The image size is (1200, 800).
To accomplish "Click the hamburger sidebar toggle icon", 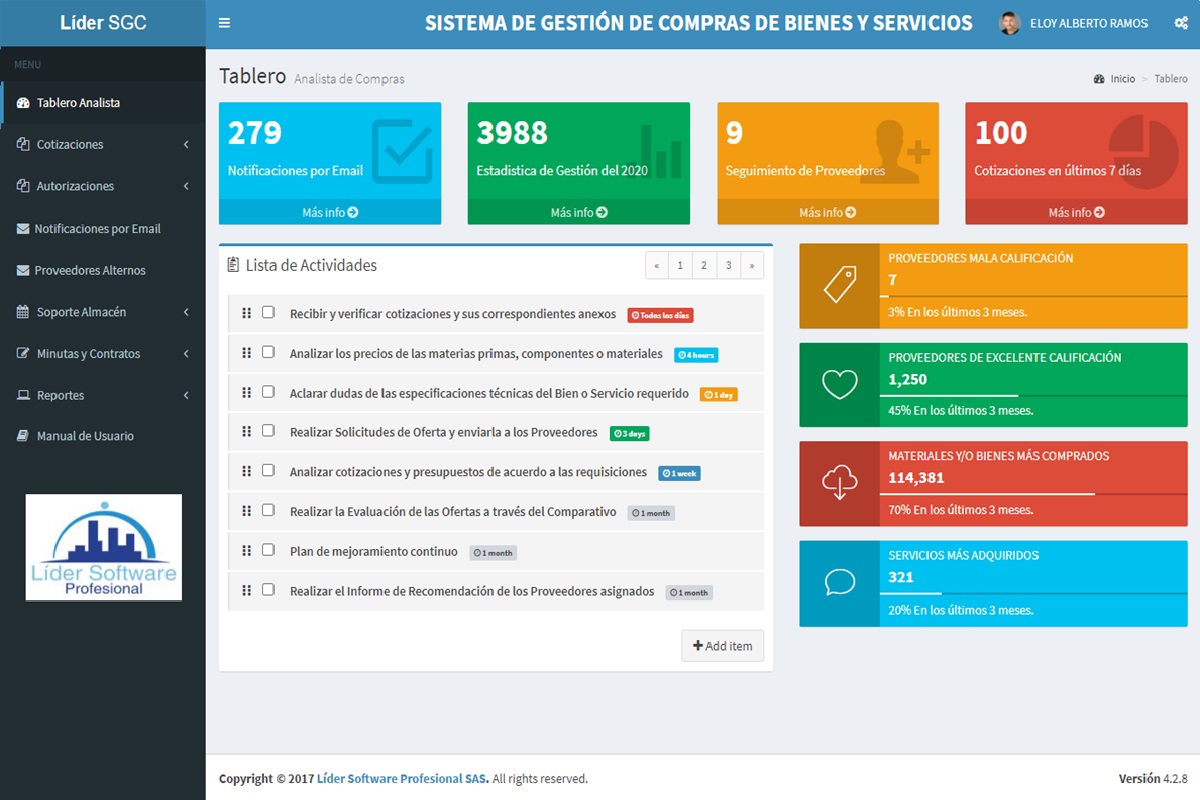I will (224, 23).
